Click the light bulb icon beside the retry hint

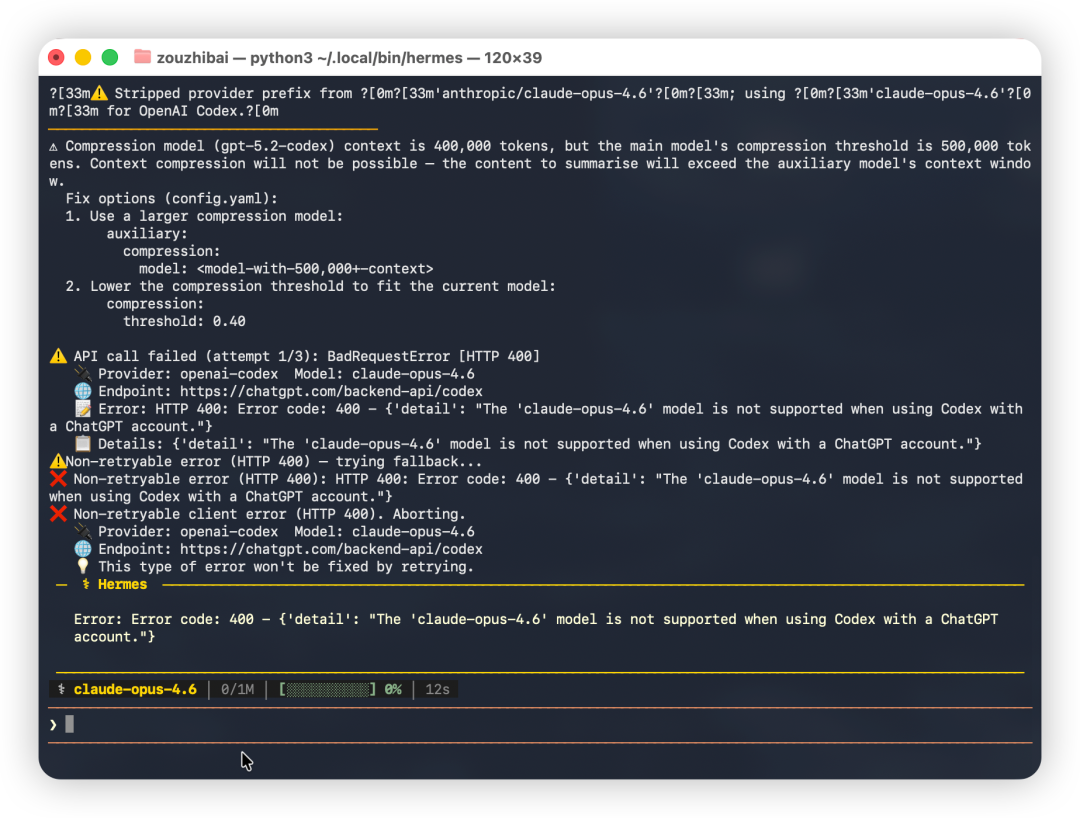click(x=83, y=567)
